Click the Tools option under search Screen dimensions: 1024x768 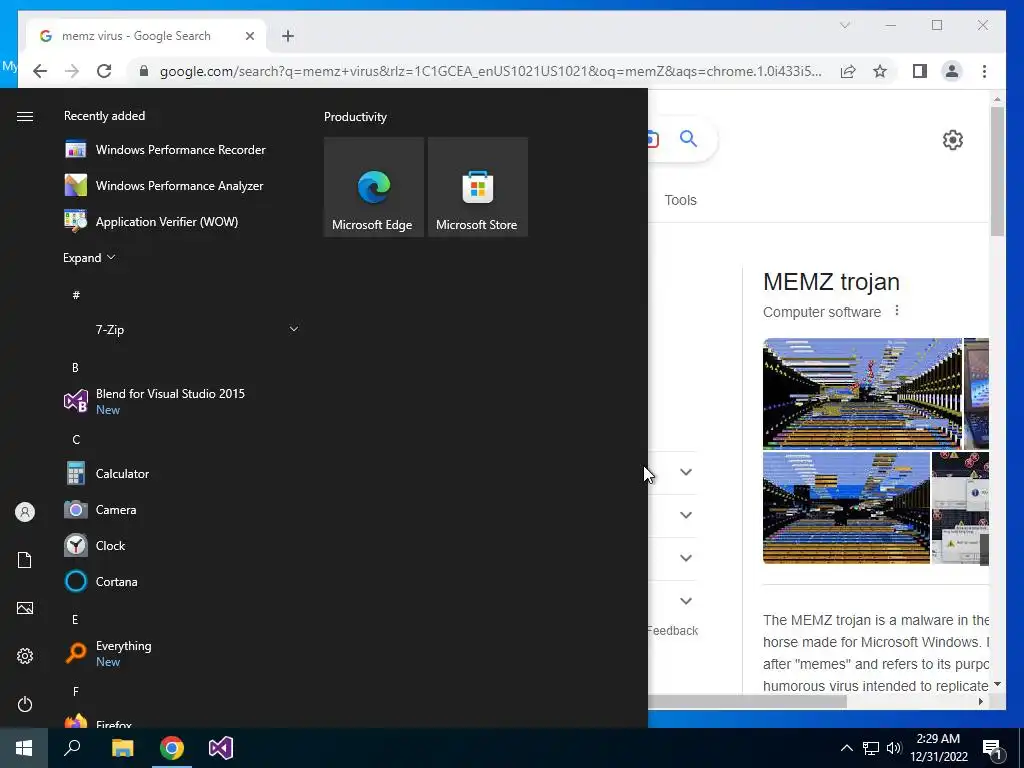(x=680, y=200)
